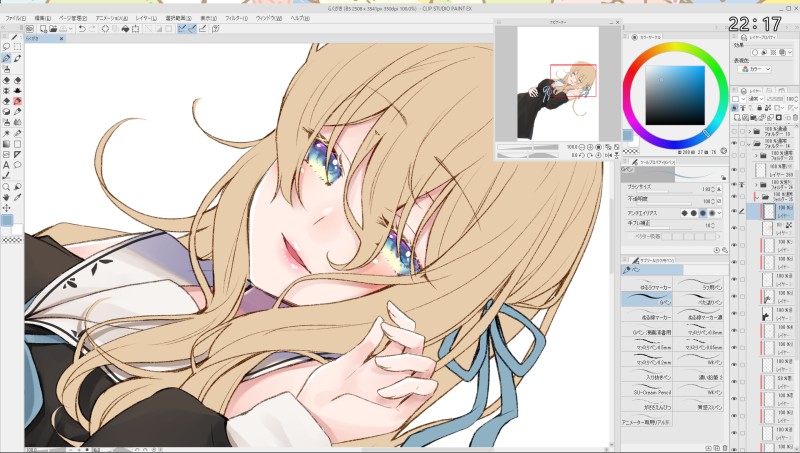The height and width of the screenshot is (453, 800).
Task: Toggle Snap to Ruler in command bar
Action: [182, 29]
